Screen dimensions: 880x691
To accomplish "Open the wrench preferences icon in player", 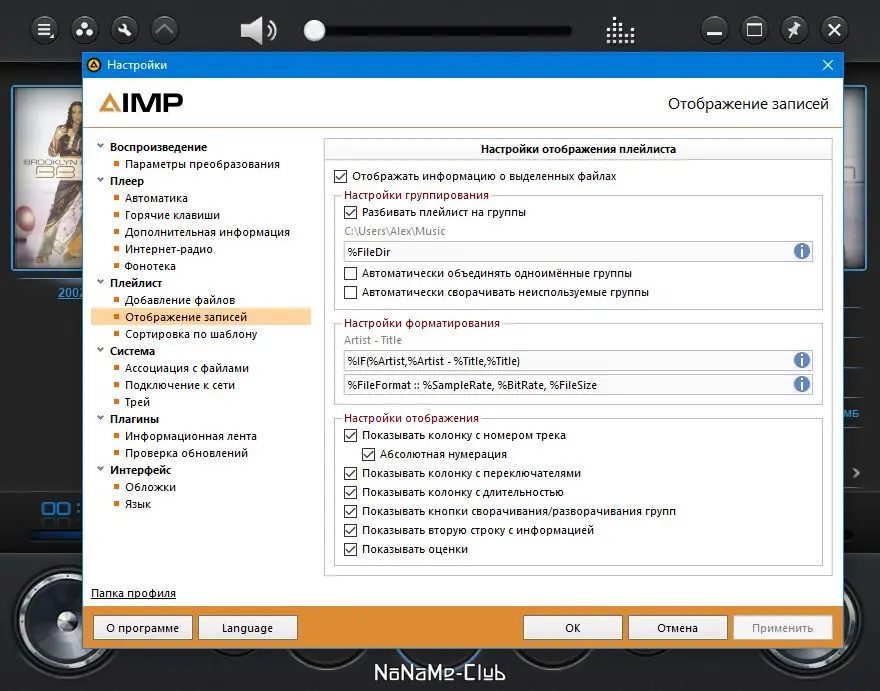I will click(125, 29).
